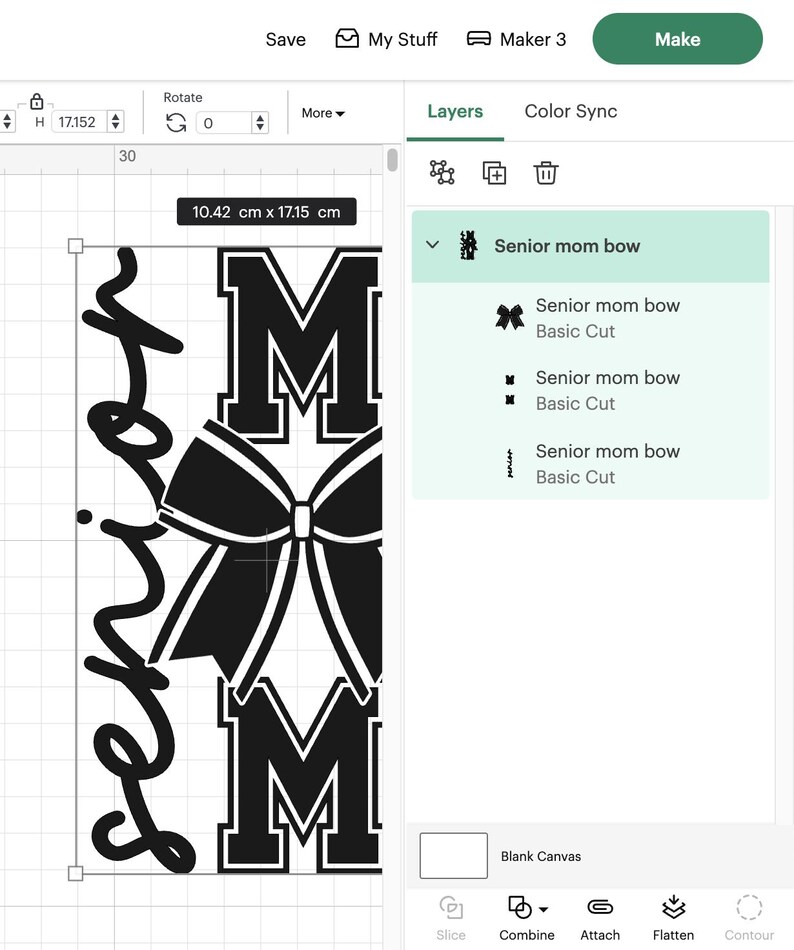Click the Slice tool
The width and height of the screenshot is (794, 950).
pos(451,918)
